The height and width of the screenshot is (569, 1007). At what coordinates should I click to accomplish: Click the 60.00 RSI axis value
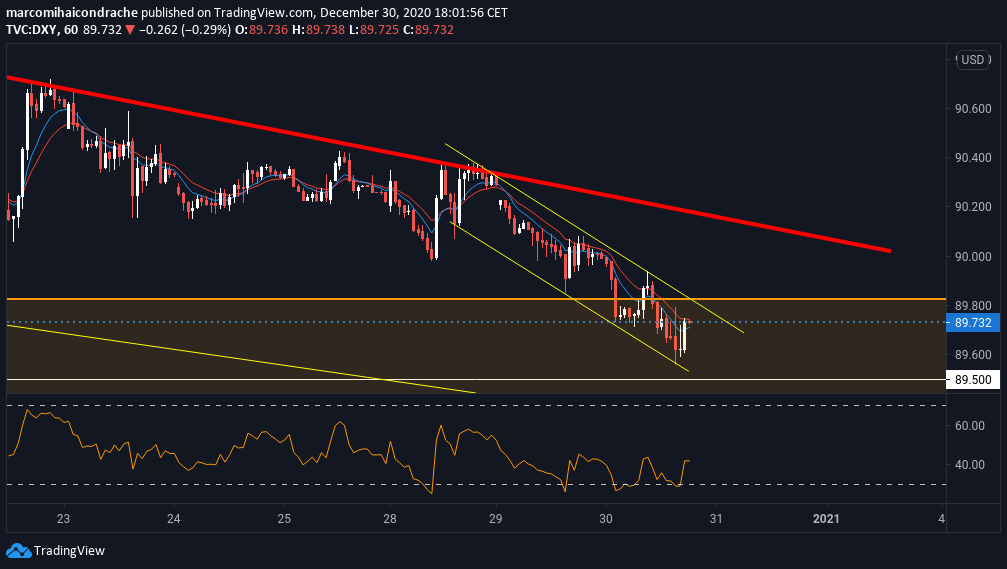970,425
